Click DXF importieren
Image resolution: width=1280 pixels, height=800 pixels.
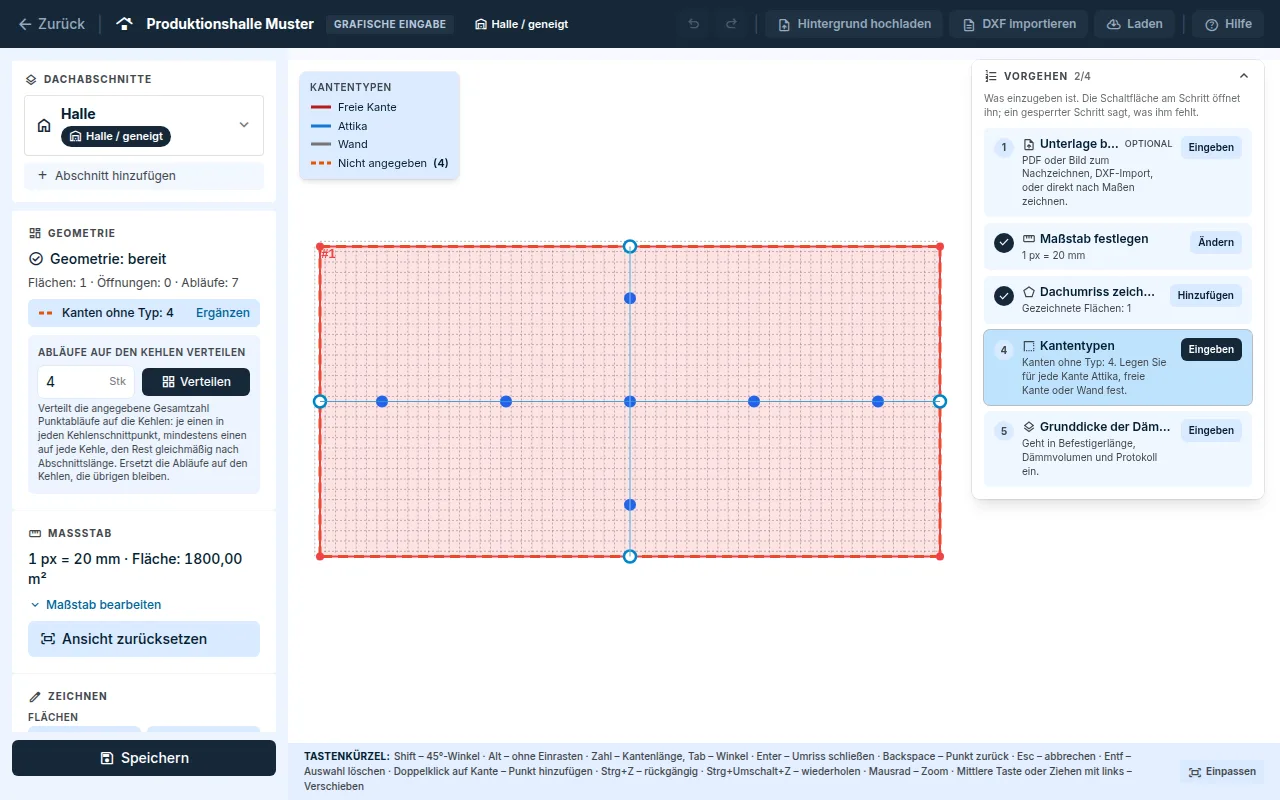[x=1019, y=24]
